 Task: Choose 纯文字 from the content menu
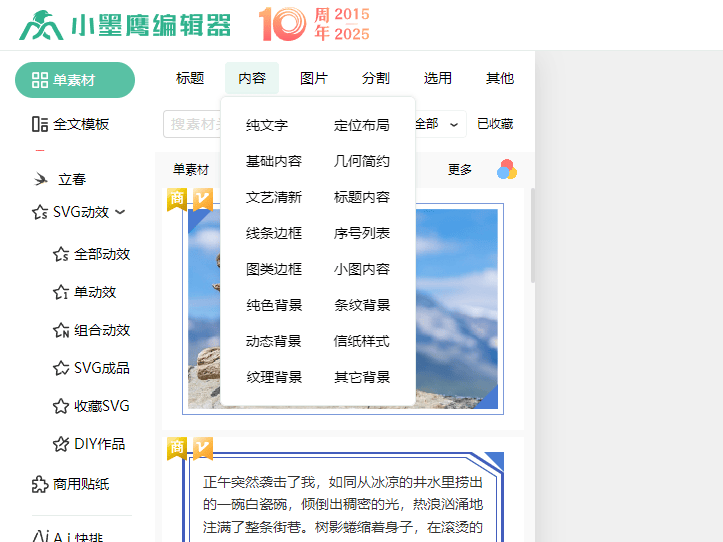click(x=267, y=125)
